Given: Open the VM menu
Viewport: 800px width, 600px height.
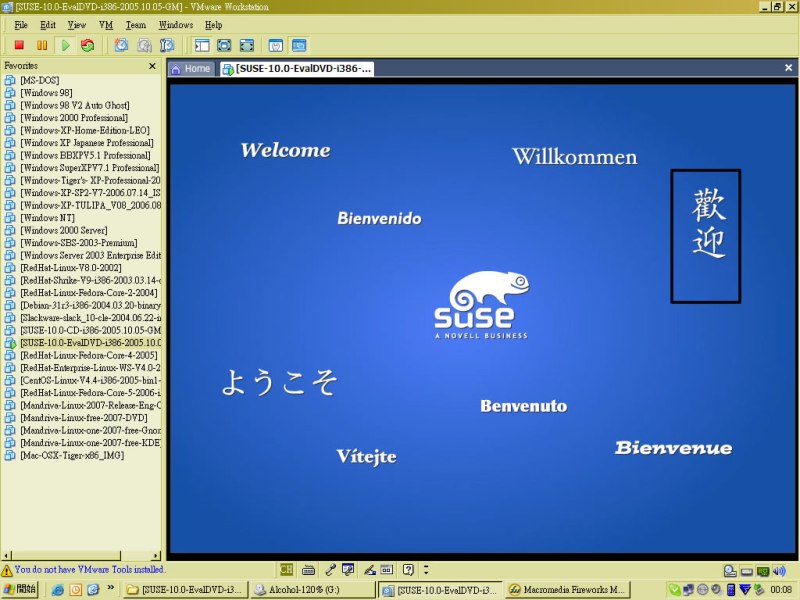Looking at the screenshot, I should 106,25.
